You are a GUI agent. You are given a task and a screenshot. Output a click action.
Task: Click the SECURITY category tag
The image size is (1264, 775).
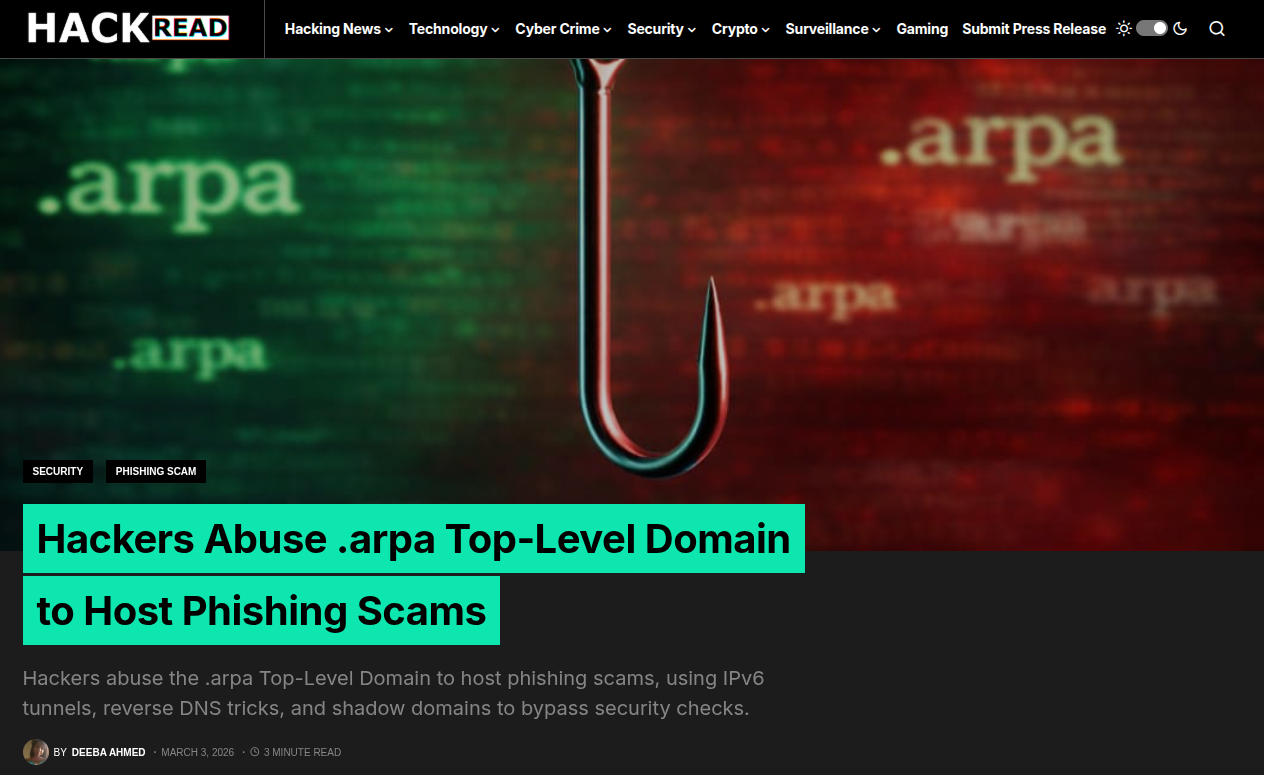(58, 471)
